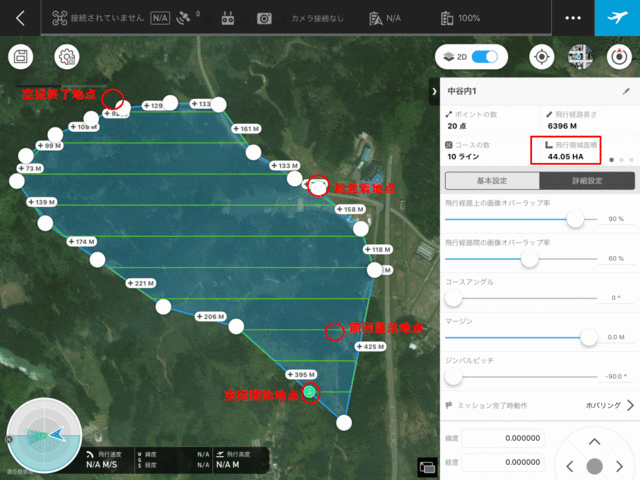The height and width of the screenshot is (480, 640).
Task: Add a waypoint on the +206 M edge
Action: (211, 316)
